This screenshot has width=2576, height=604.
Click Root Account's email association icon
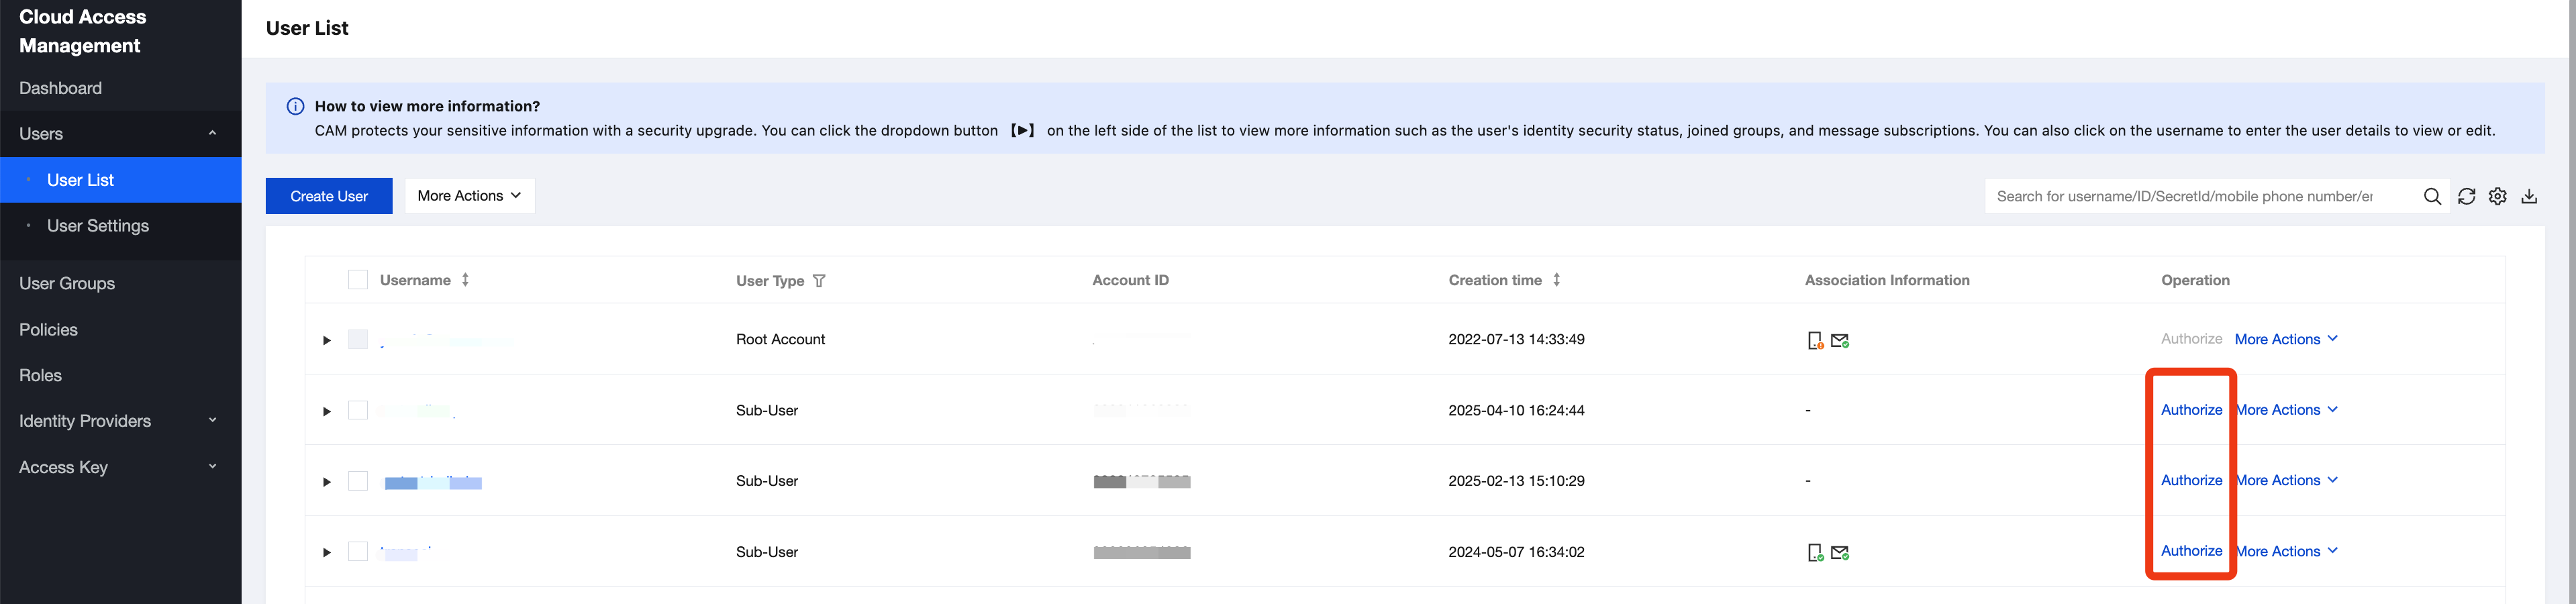coord(1840,341)
